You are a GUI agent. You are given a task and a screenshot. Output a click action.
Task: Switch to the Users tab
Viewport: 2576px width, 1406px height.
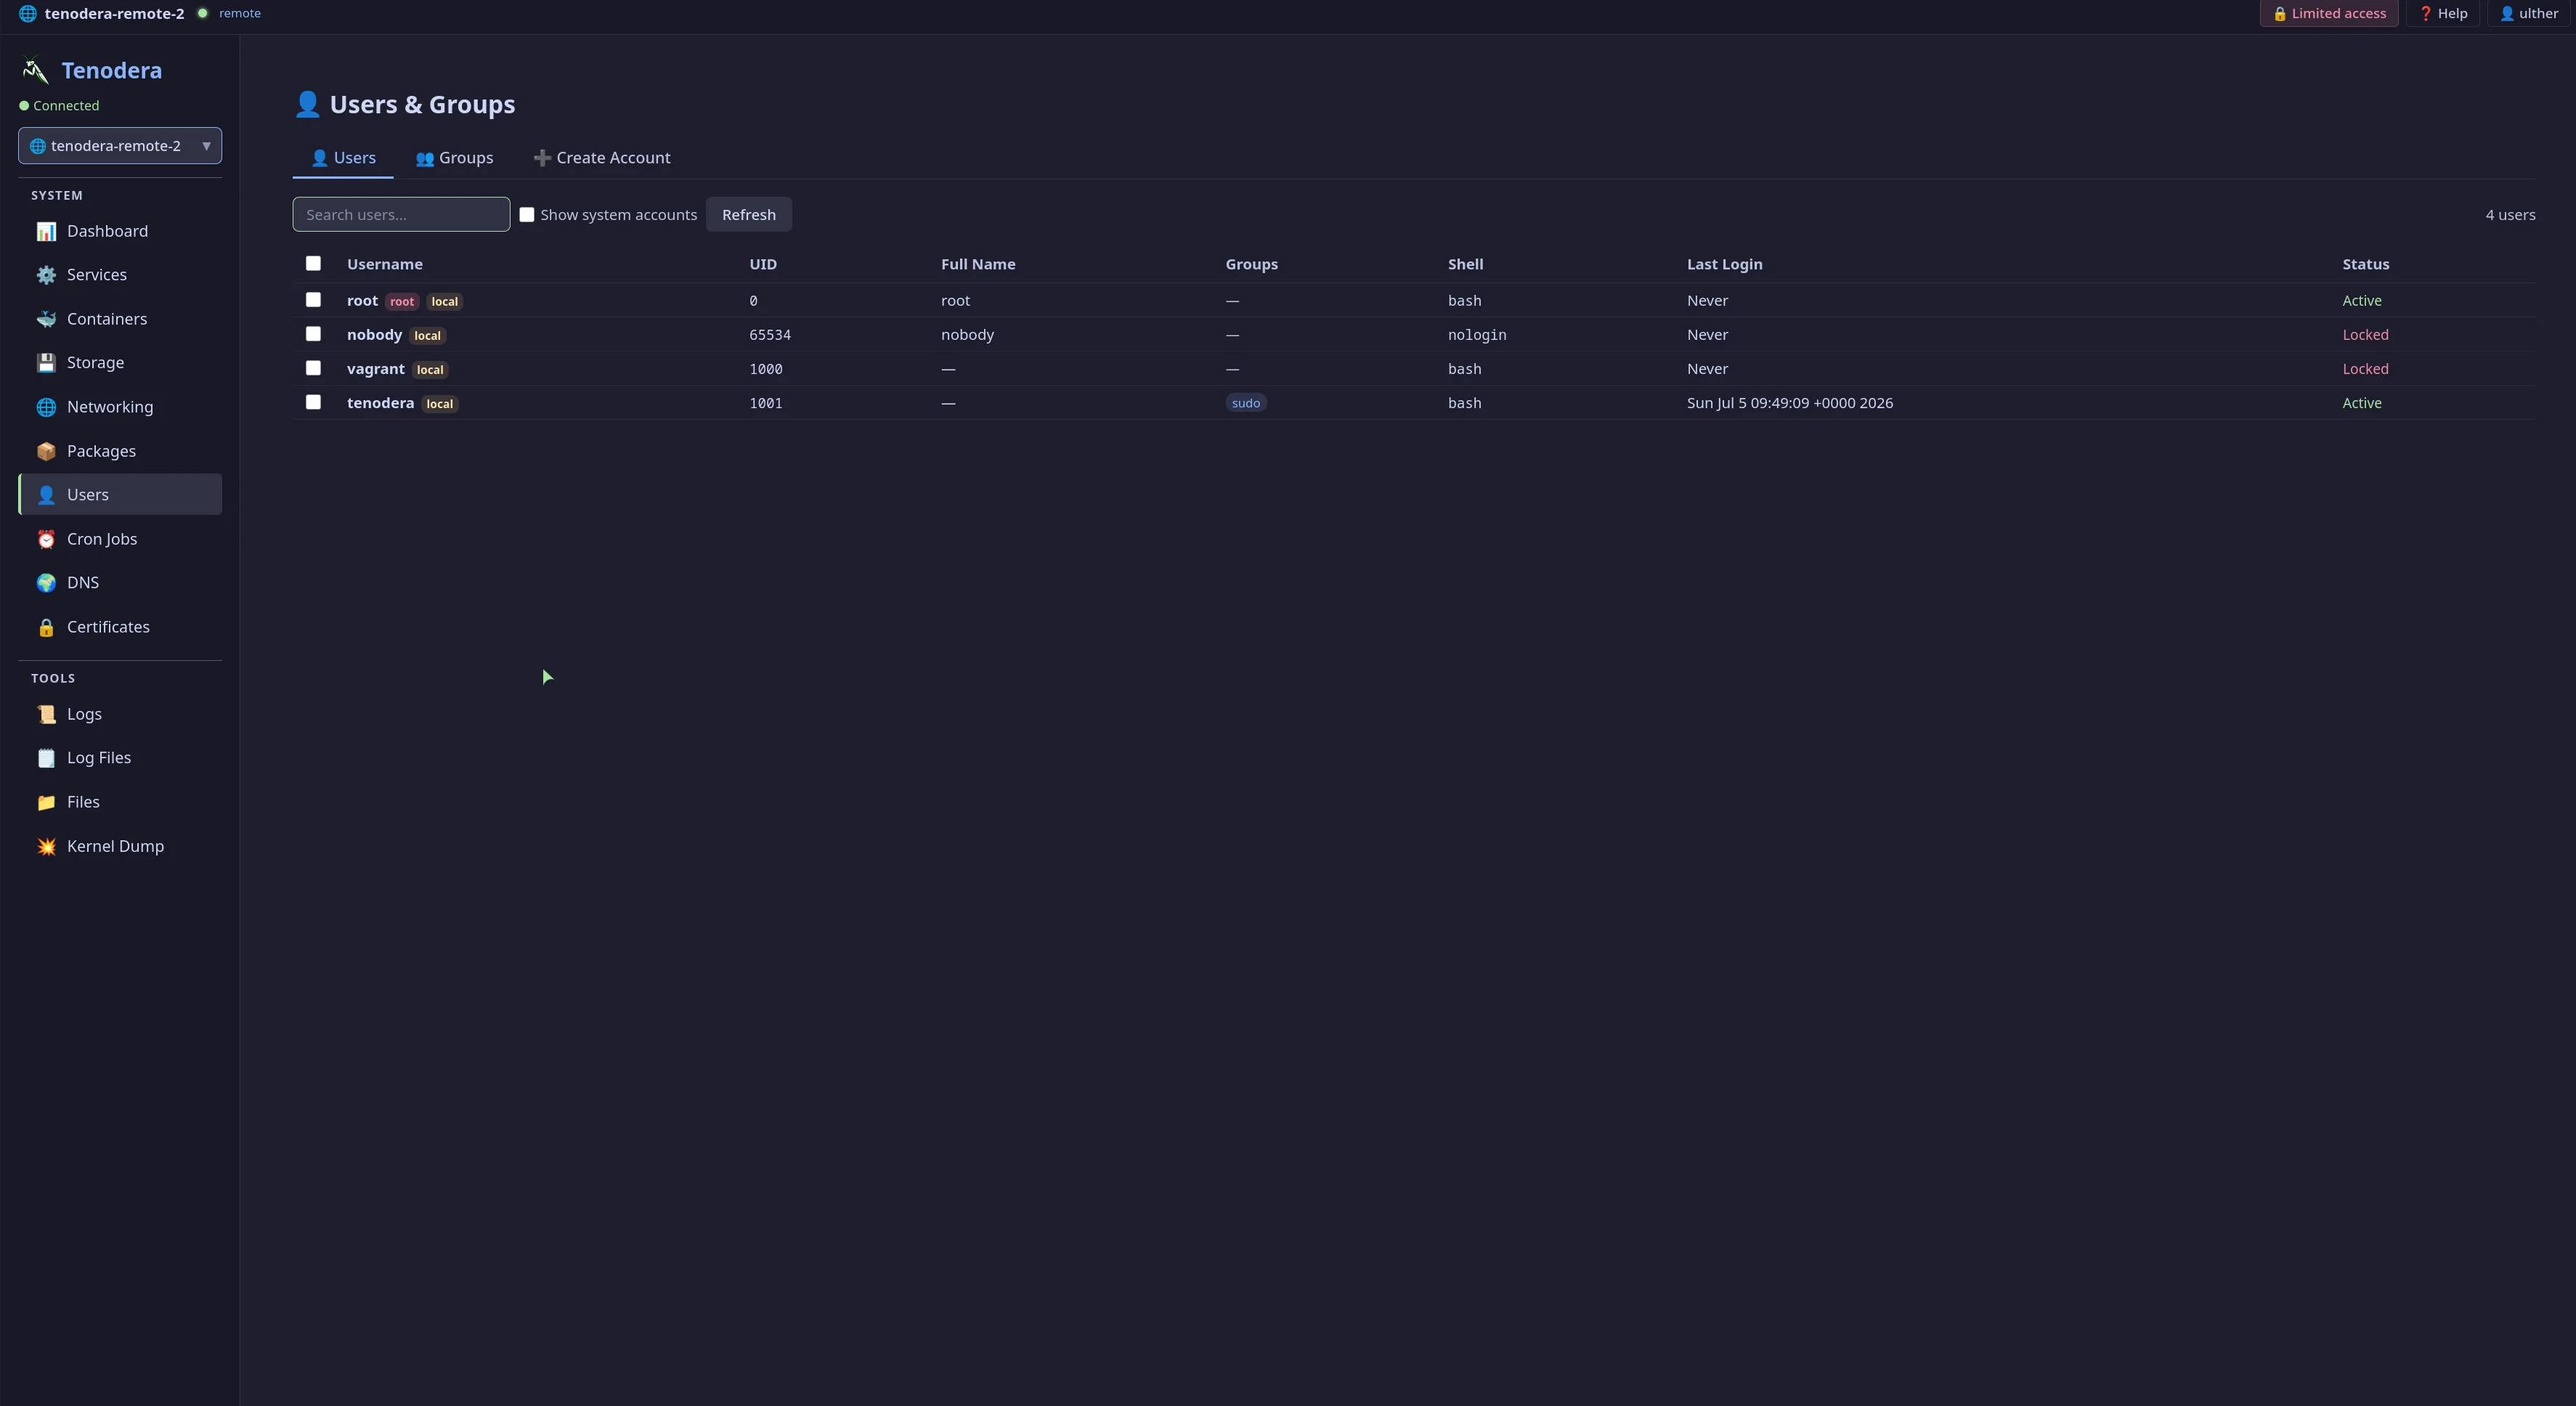pyautogui.click(x=343, y=158)
